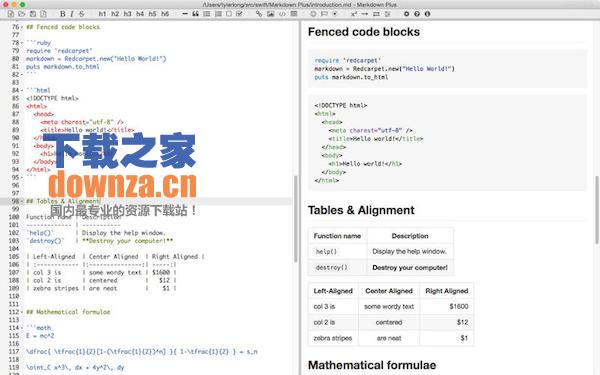Image resolution: width=600 pixels, height=375 pixels.
Task: Click 'puts markdown.to_html' in the preview code block
Action: [351, 77]
